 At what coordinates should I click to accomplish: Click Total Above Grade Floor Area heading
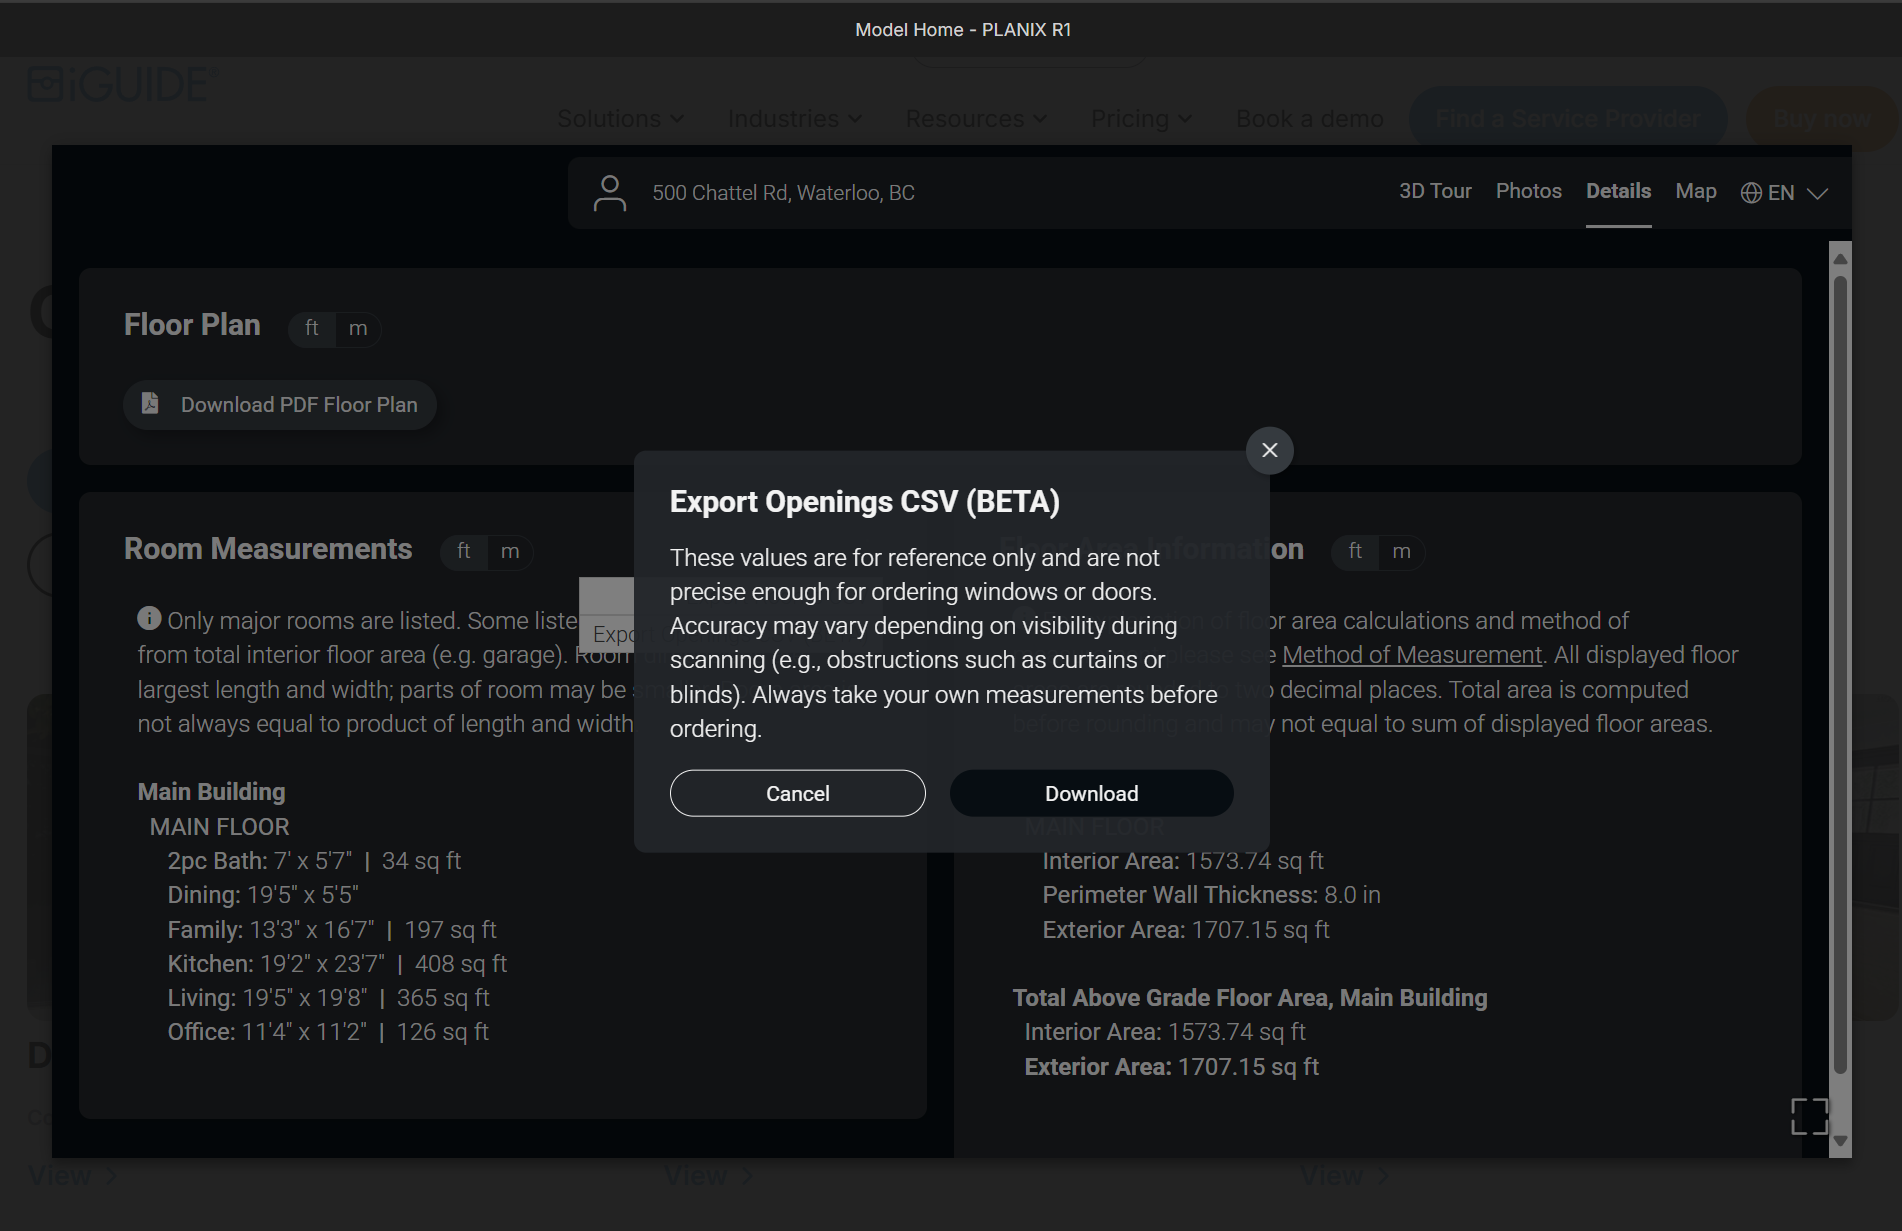click(1250, 998)
